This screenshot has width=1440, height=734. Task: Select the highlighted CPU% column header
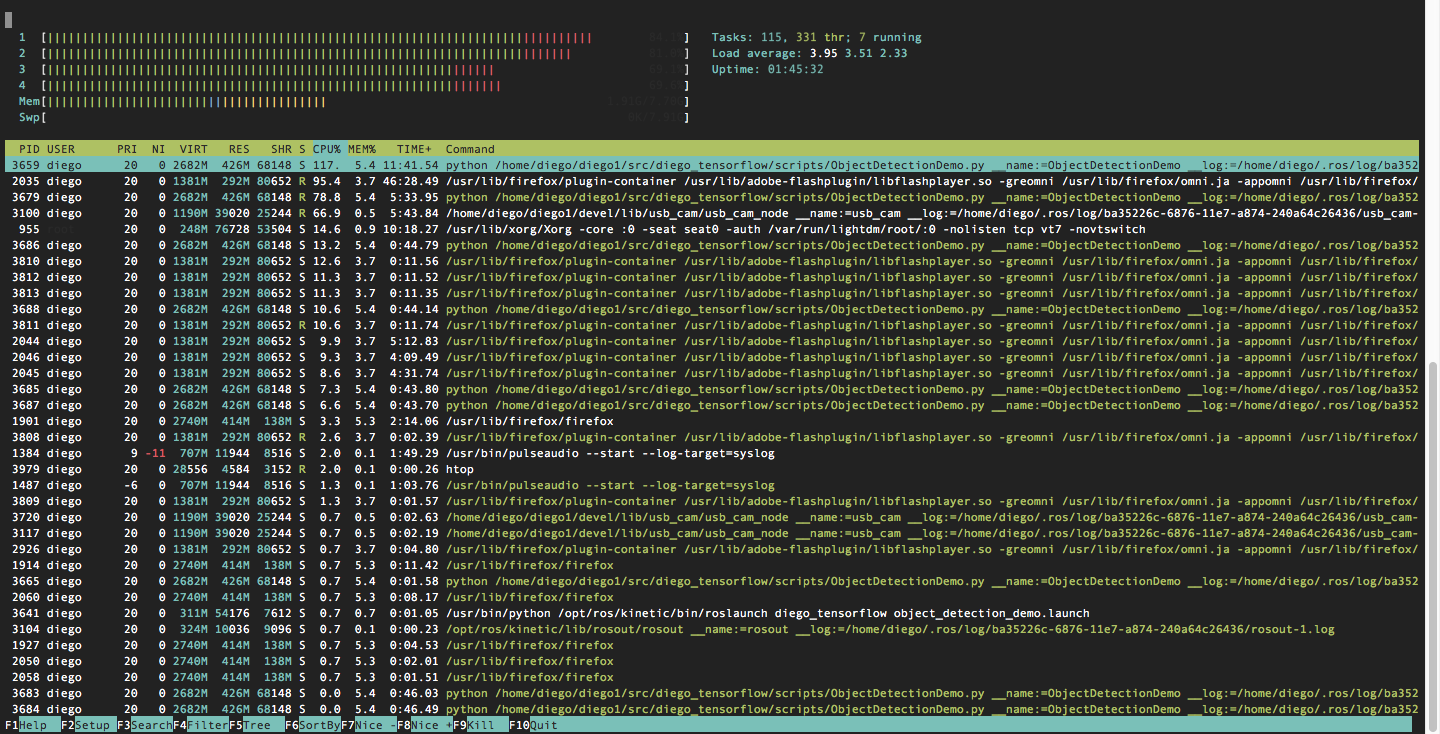(x=327, y=149)
